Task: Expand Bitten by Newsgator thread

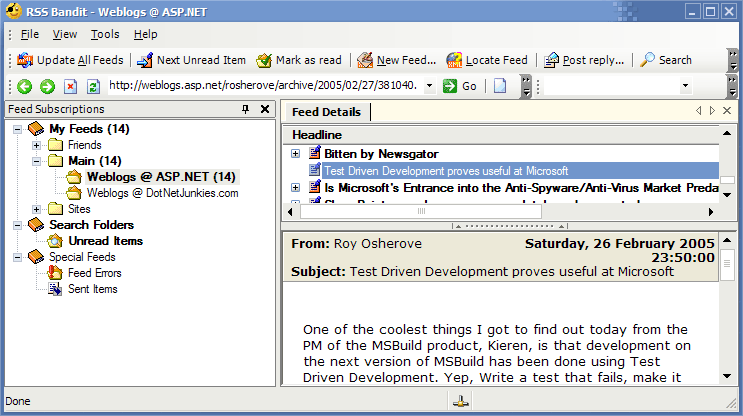Action: (x=295, y=154)
